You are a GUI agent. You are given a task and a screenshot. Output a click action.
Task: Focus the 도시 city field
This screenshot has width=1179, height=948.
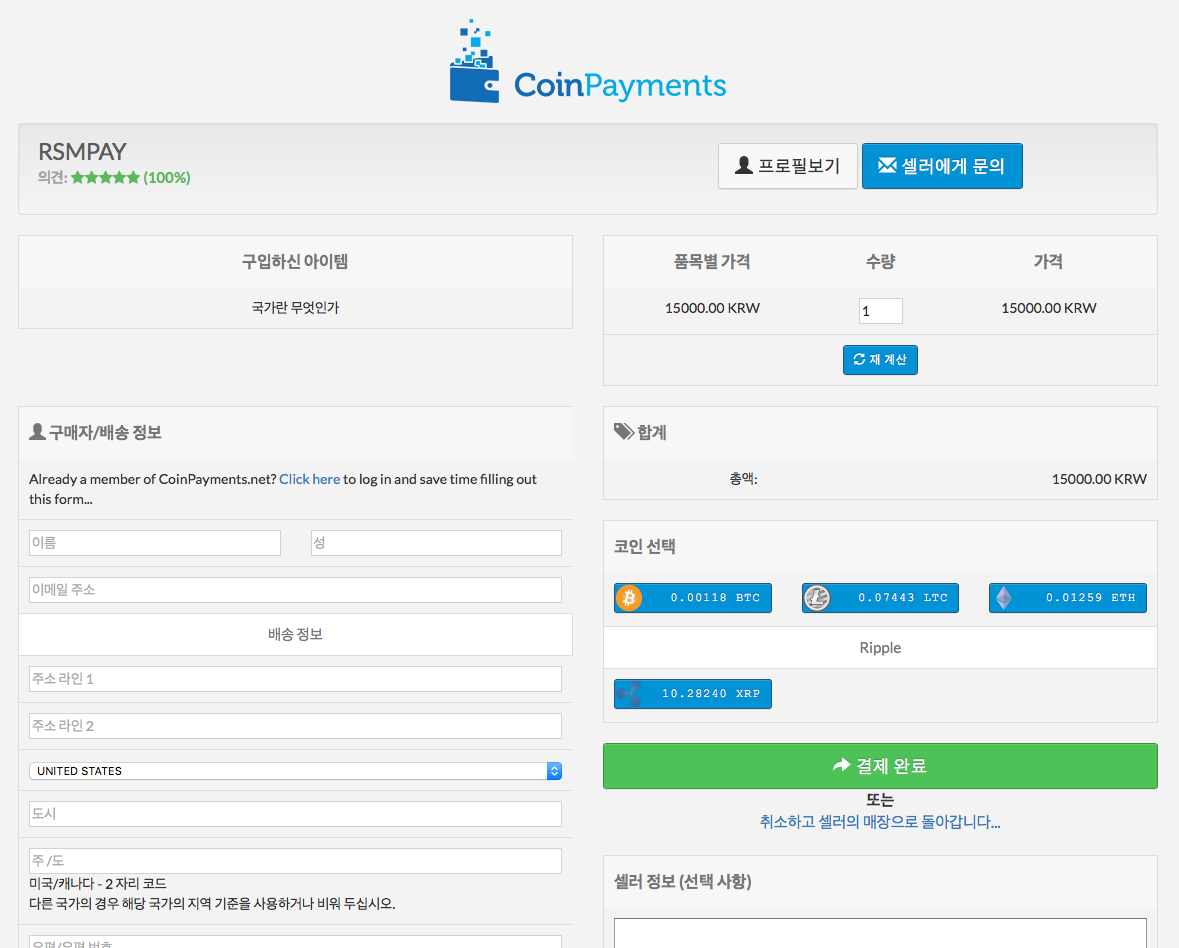(296, 814)
